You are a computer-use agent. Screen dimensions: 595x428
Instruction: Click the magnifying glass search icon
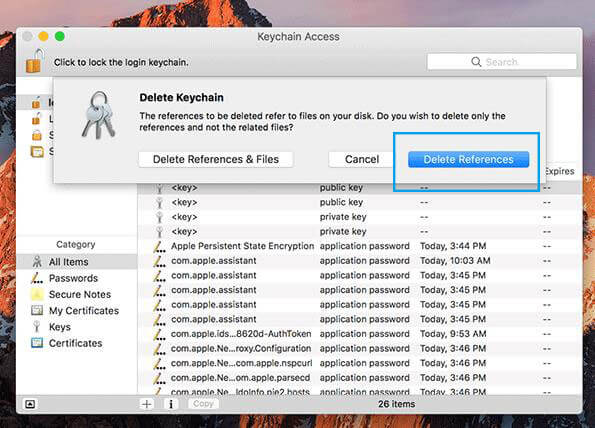pyautogui.click(x=476, y=61)
